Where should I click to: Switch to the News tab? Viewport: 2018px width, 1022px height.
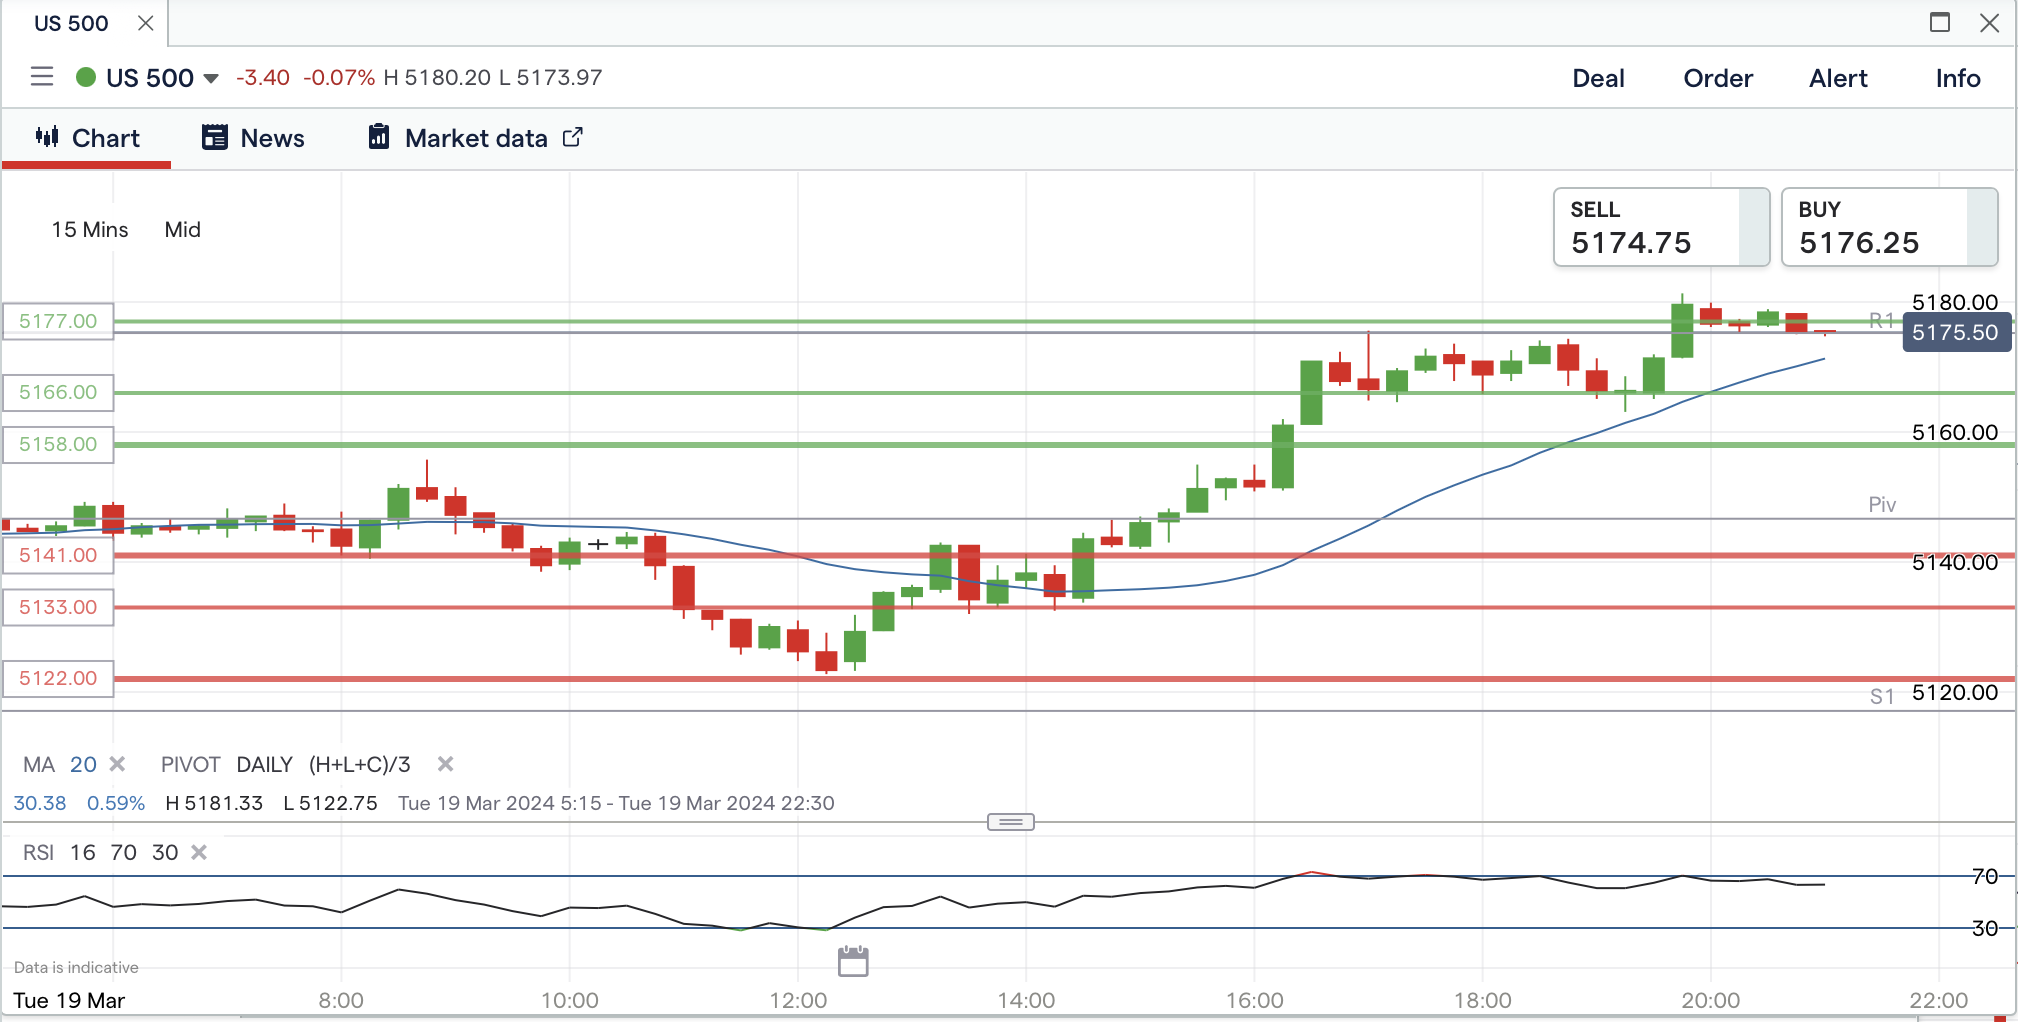(253, 138)
